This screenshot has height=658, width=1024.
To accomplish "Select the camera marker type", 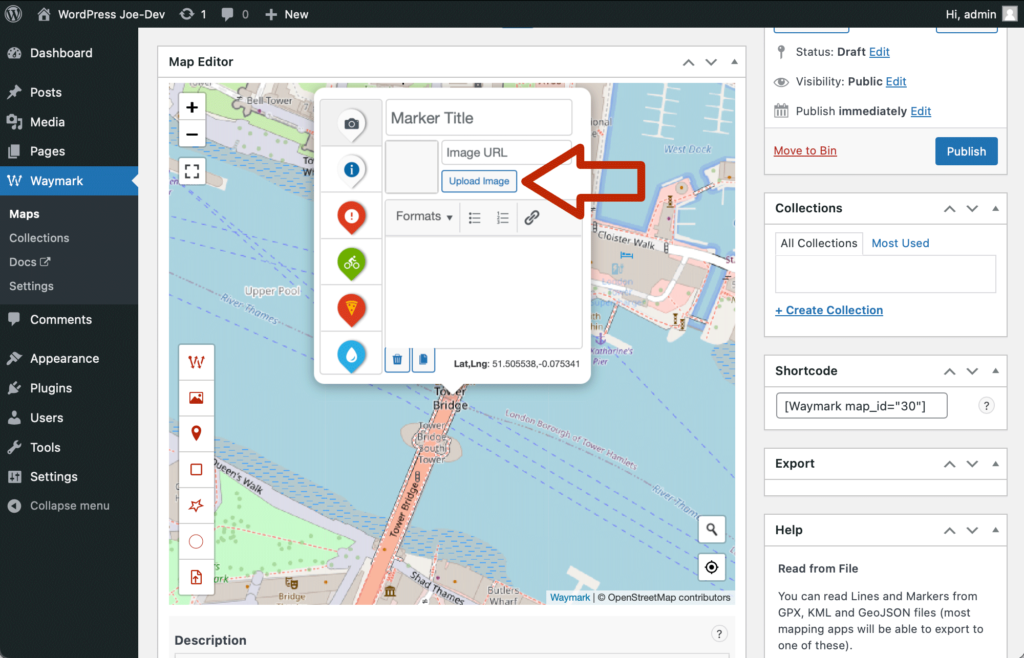I will point(351,123).
